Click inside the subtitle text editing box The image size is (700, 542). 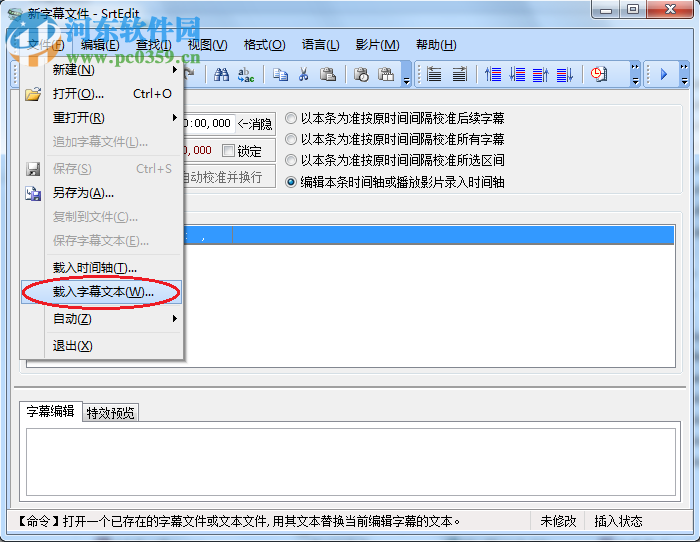pos(351,462)
